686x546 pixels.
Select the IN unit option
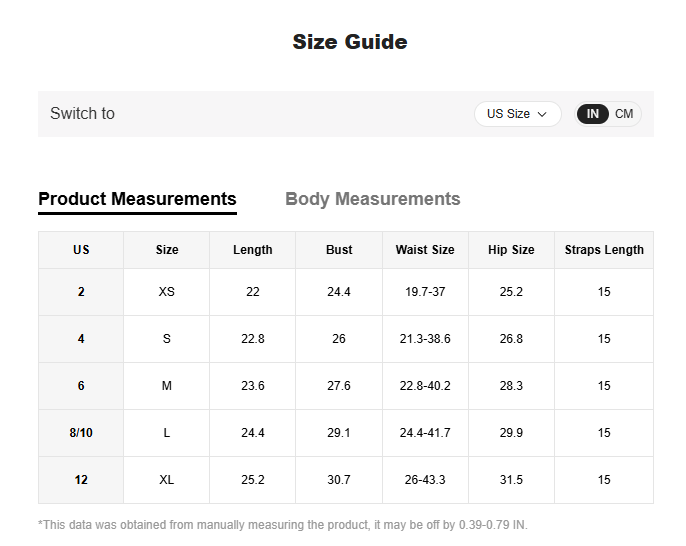pos(593,114)
